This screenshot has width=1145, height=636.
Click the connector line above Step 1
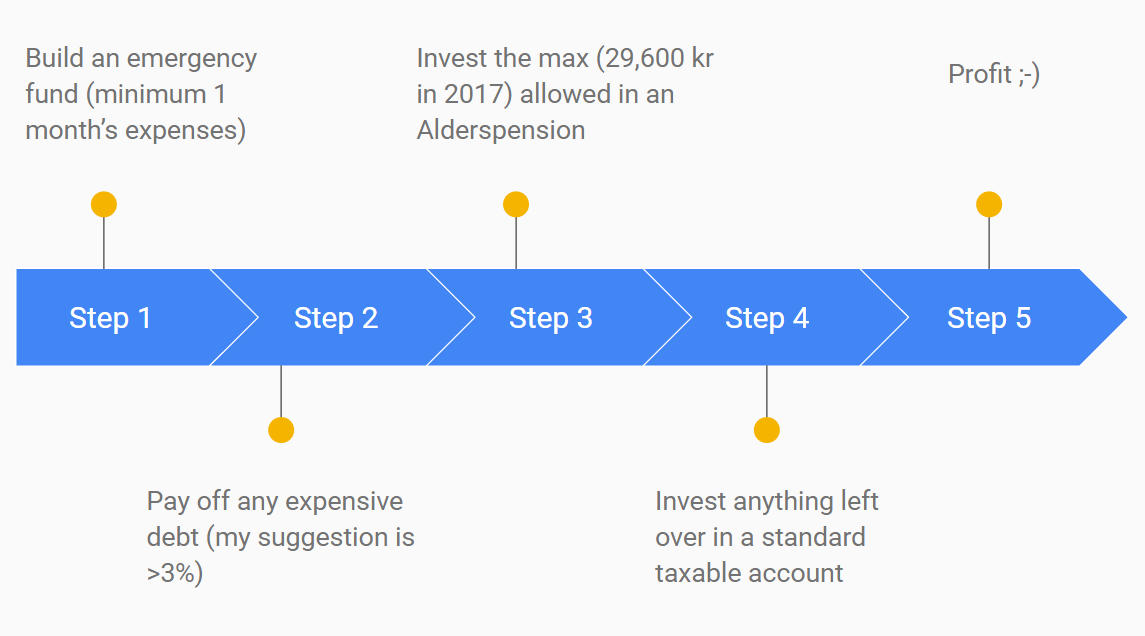104,243
